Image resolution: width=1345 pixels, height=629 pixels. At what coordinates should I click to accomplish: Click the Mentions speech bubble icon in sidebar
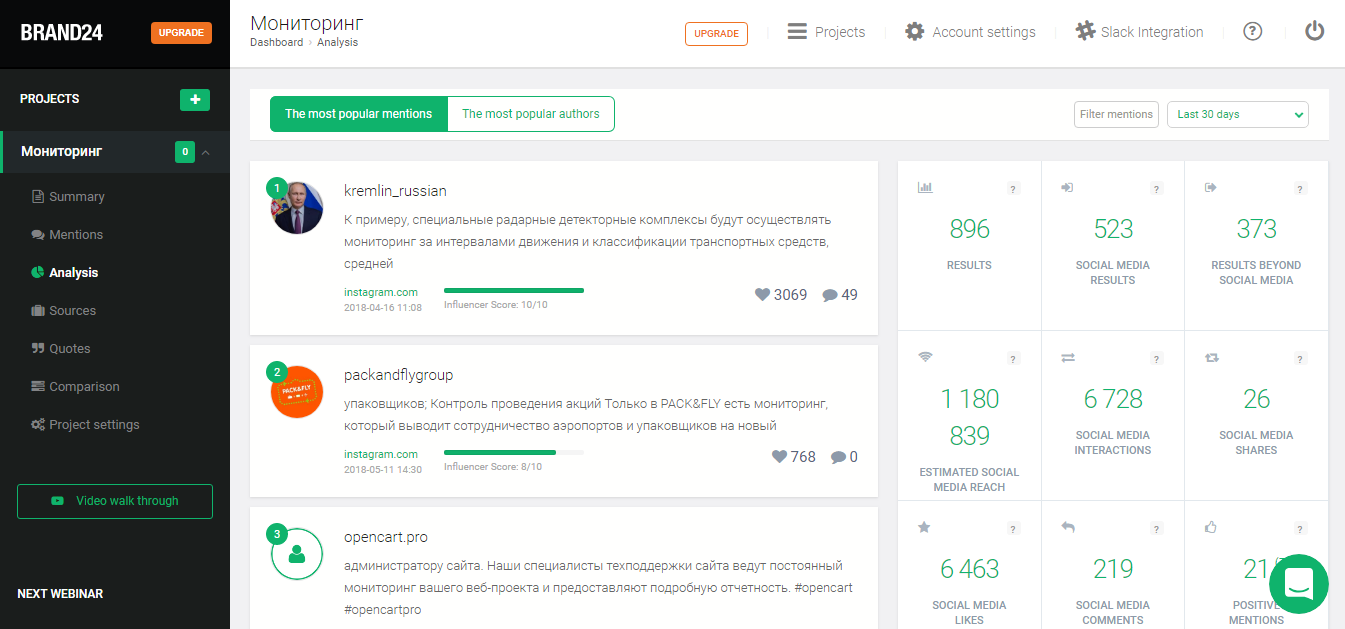38,235
